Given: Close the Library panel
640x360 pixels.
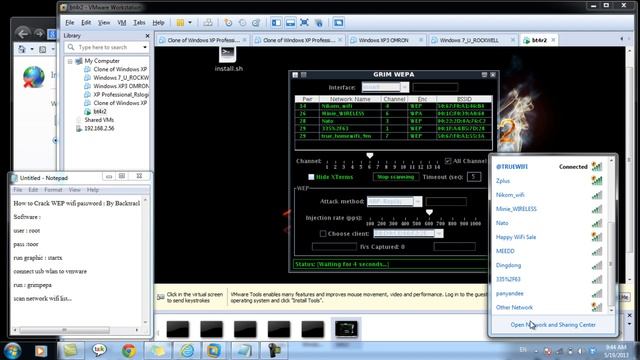Looking at the screenshot, I should tap(147, 36).
